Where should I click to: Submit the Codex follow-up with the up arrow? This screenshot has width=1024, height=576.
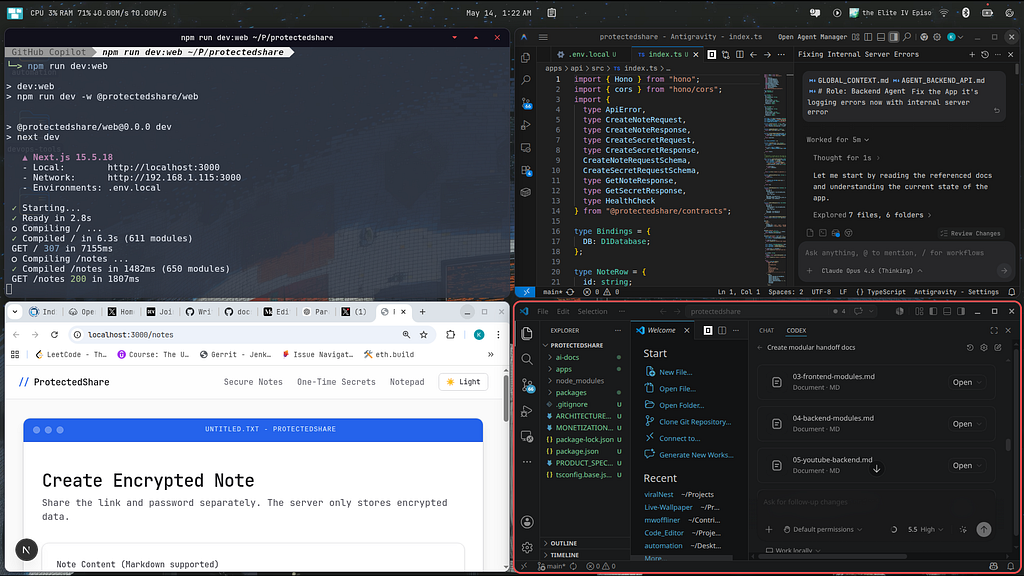[984, 530]
